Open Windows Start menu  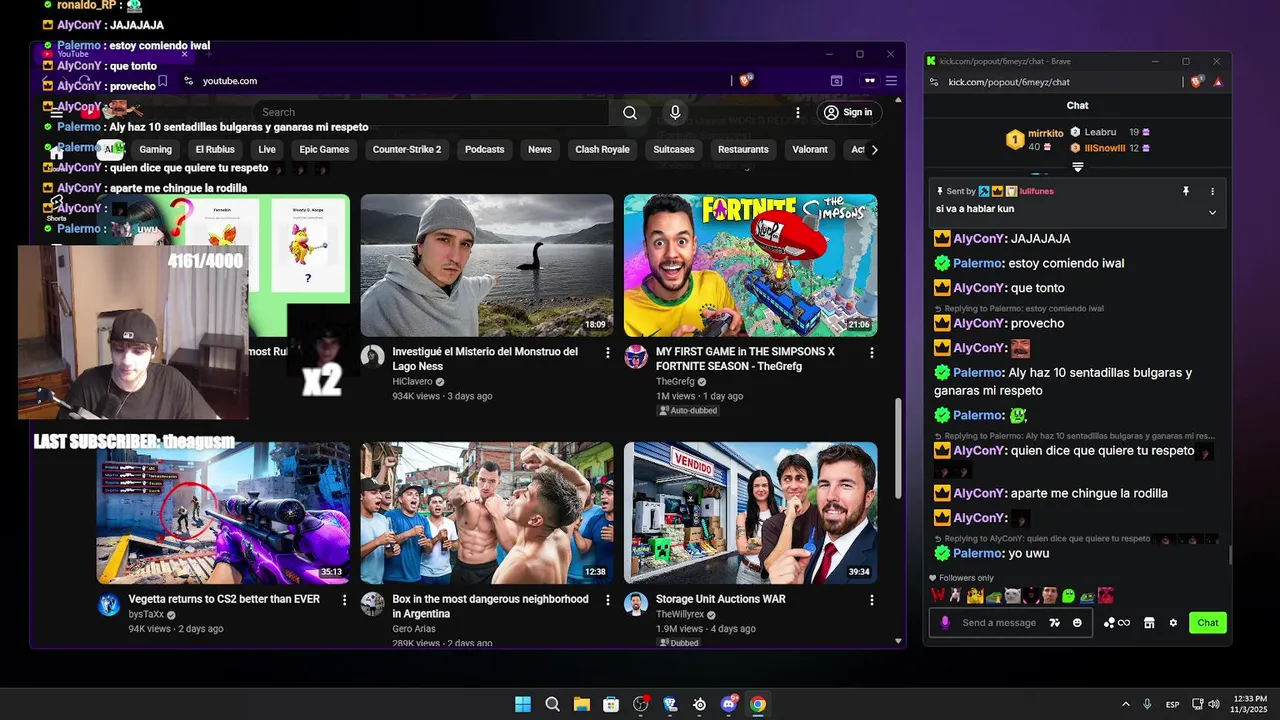pos(523,704)
